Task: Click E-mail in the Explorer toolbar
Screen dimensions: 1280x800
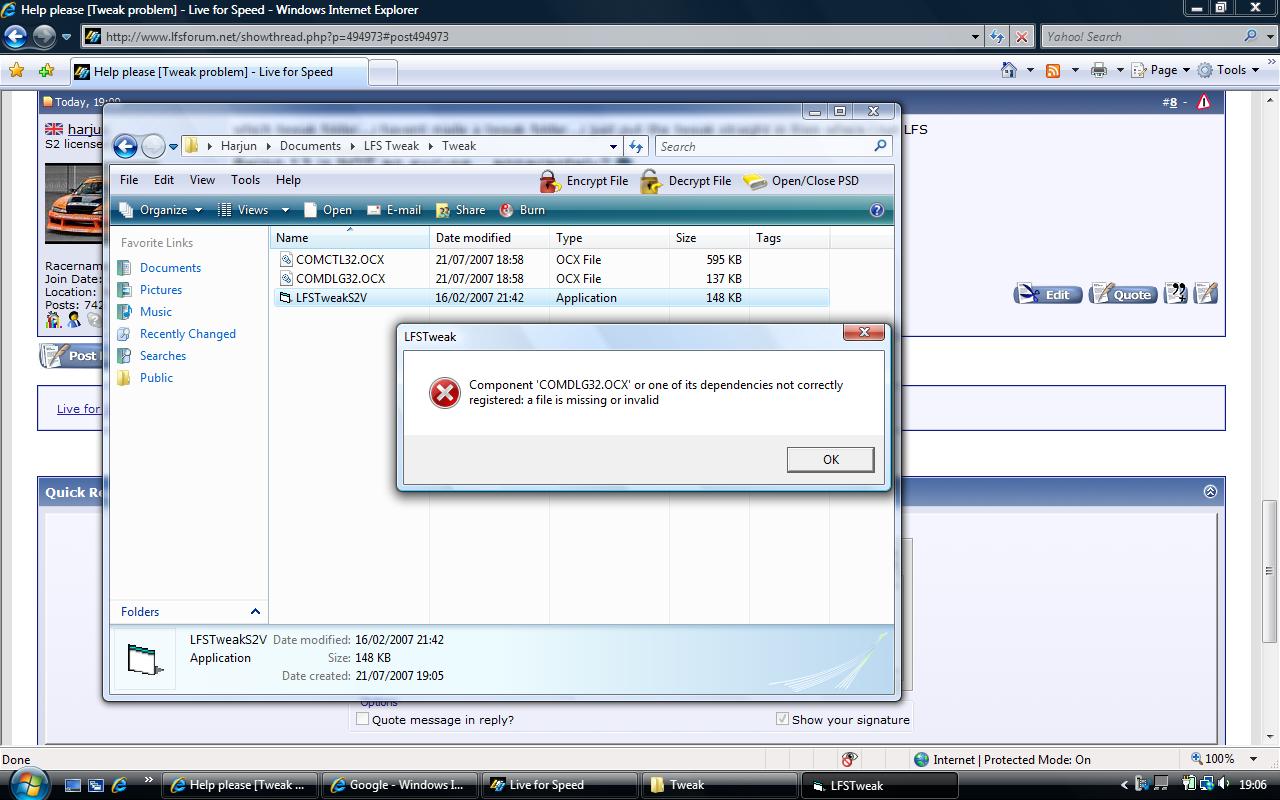Action: [393, 210]
